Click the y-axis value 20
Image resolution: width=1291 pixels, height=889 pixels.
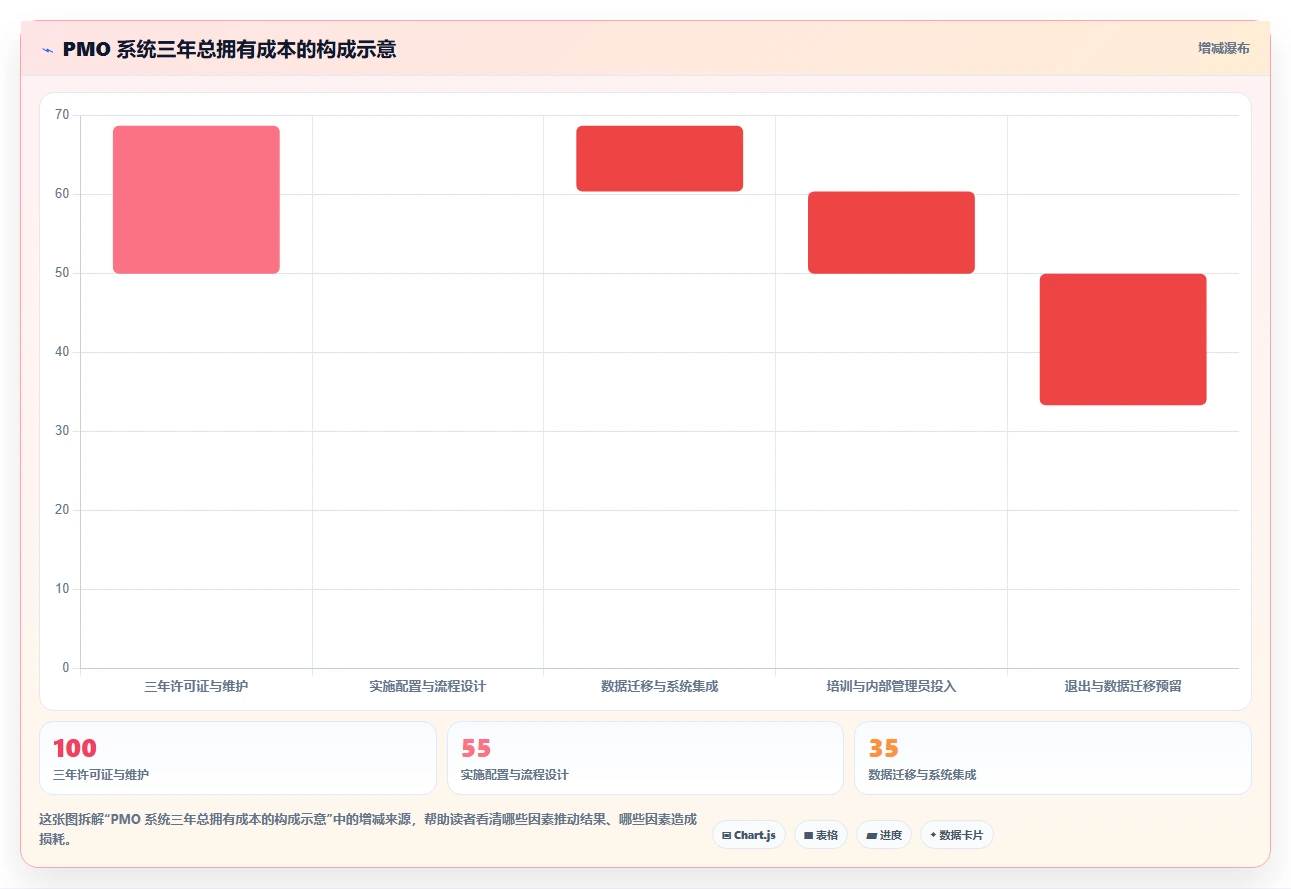tap(62, 510)
